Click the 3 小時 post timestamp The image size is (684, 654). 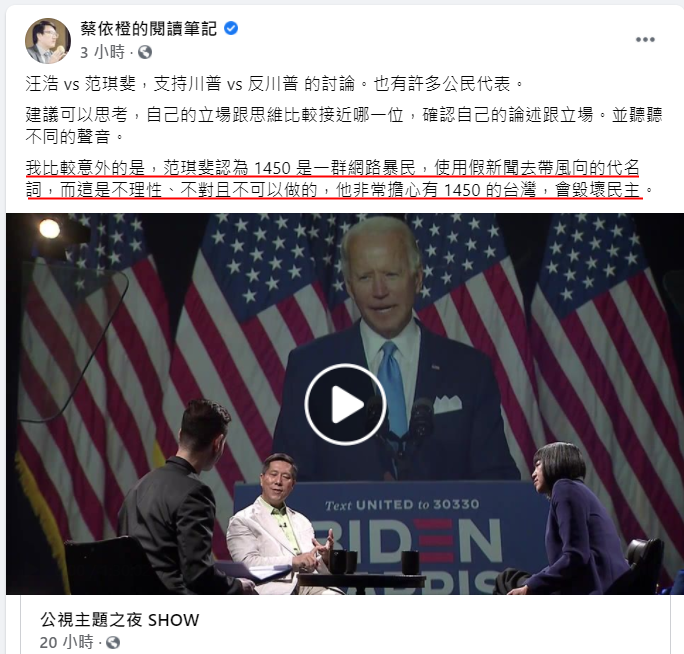click(103, 53)
